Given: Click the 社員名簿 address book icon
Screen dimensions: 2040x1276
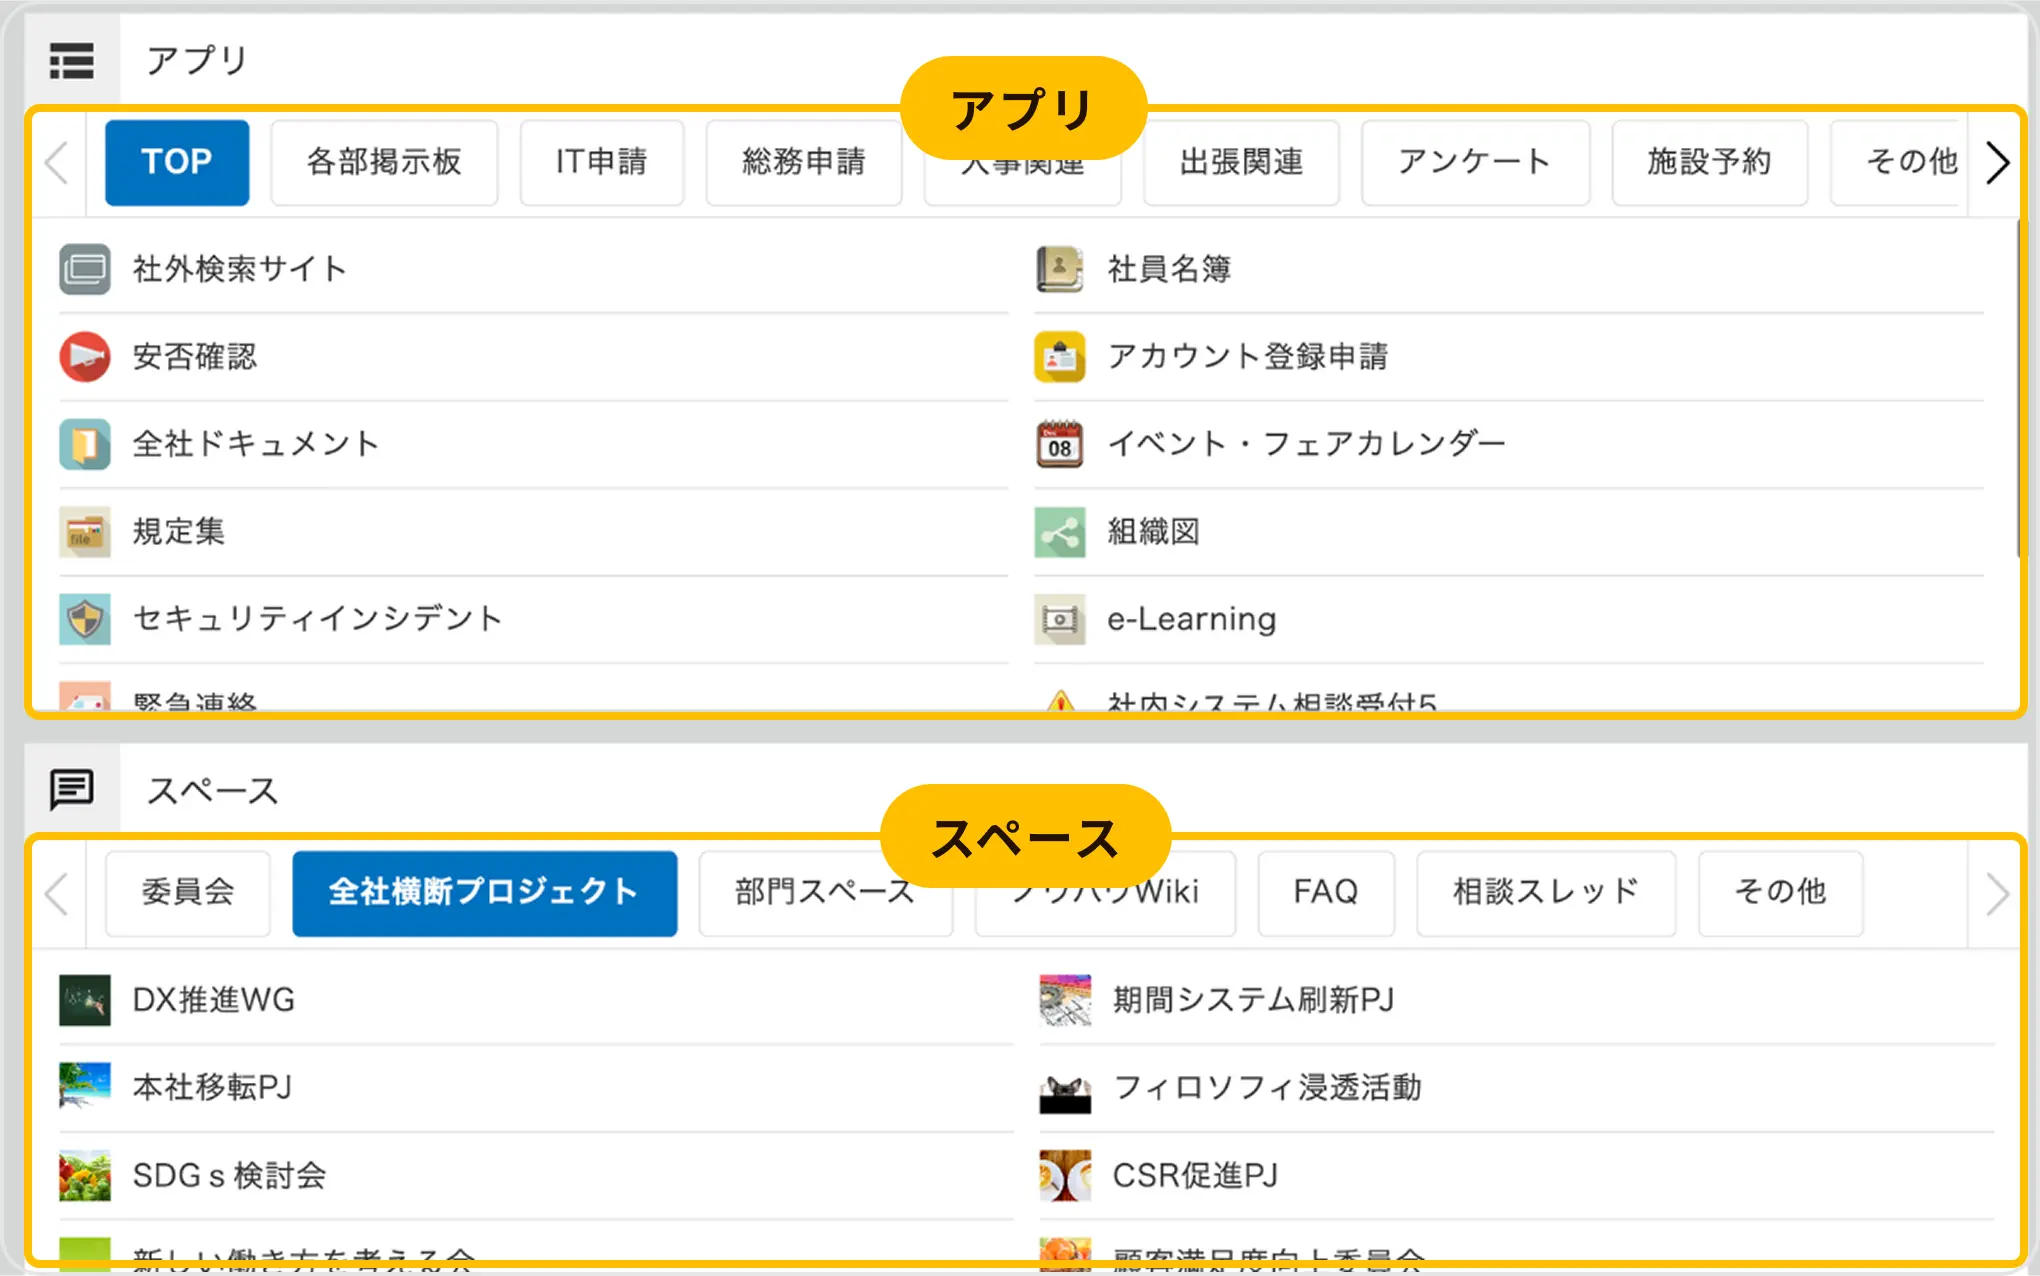Looking at the screenshot, I should coord(1060,269).
